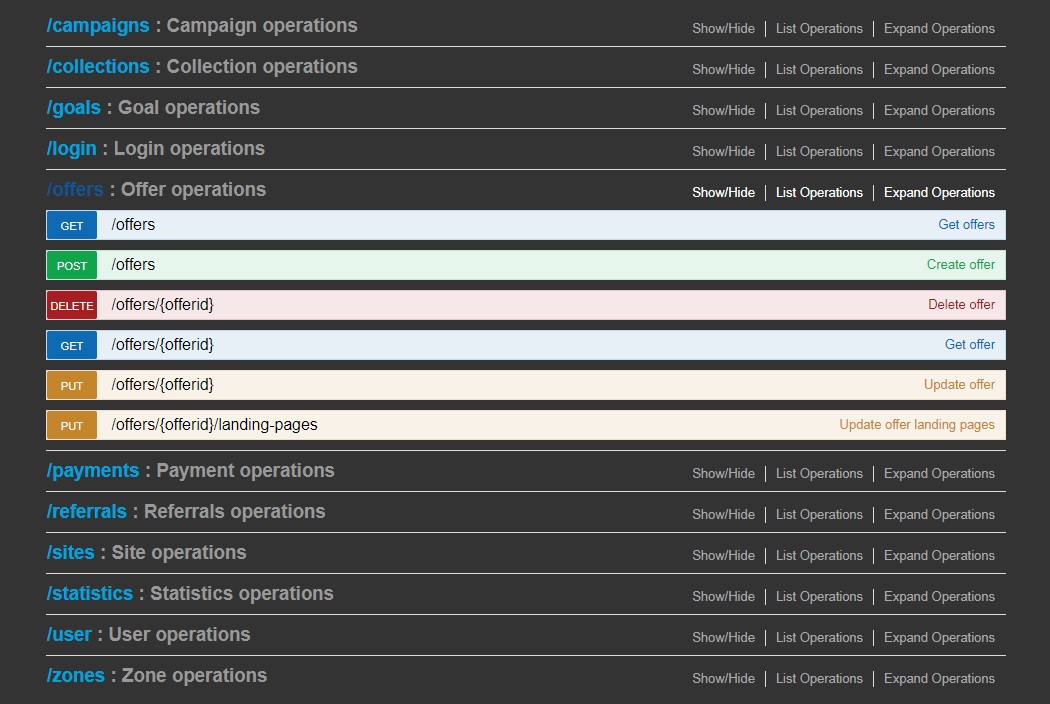1050x704 pixels.
Task: Toggle Show/Hide for the /campaigns section
Action: 723,28
